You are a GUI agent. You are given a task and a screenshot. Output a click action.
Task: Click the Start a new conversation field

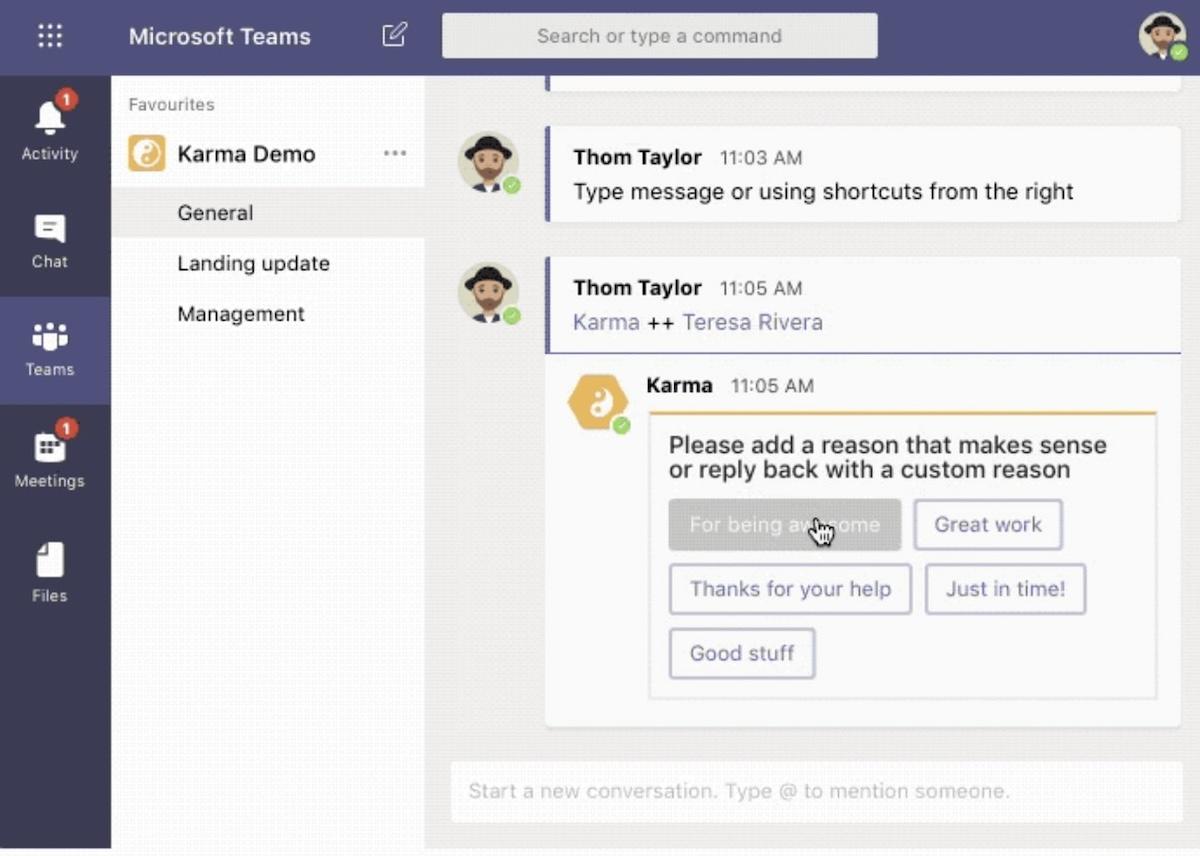[816, 791]
